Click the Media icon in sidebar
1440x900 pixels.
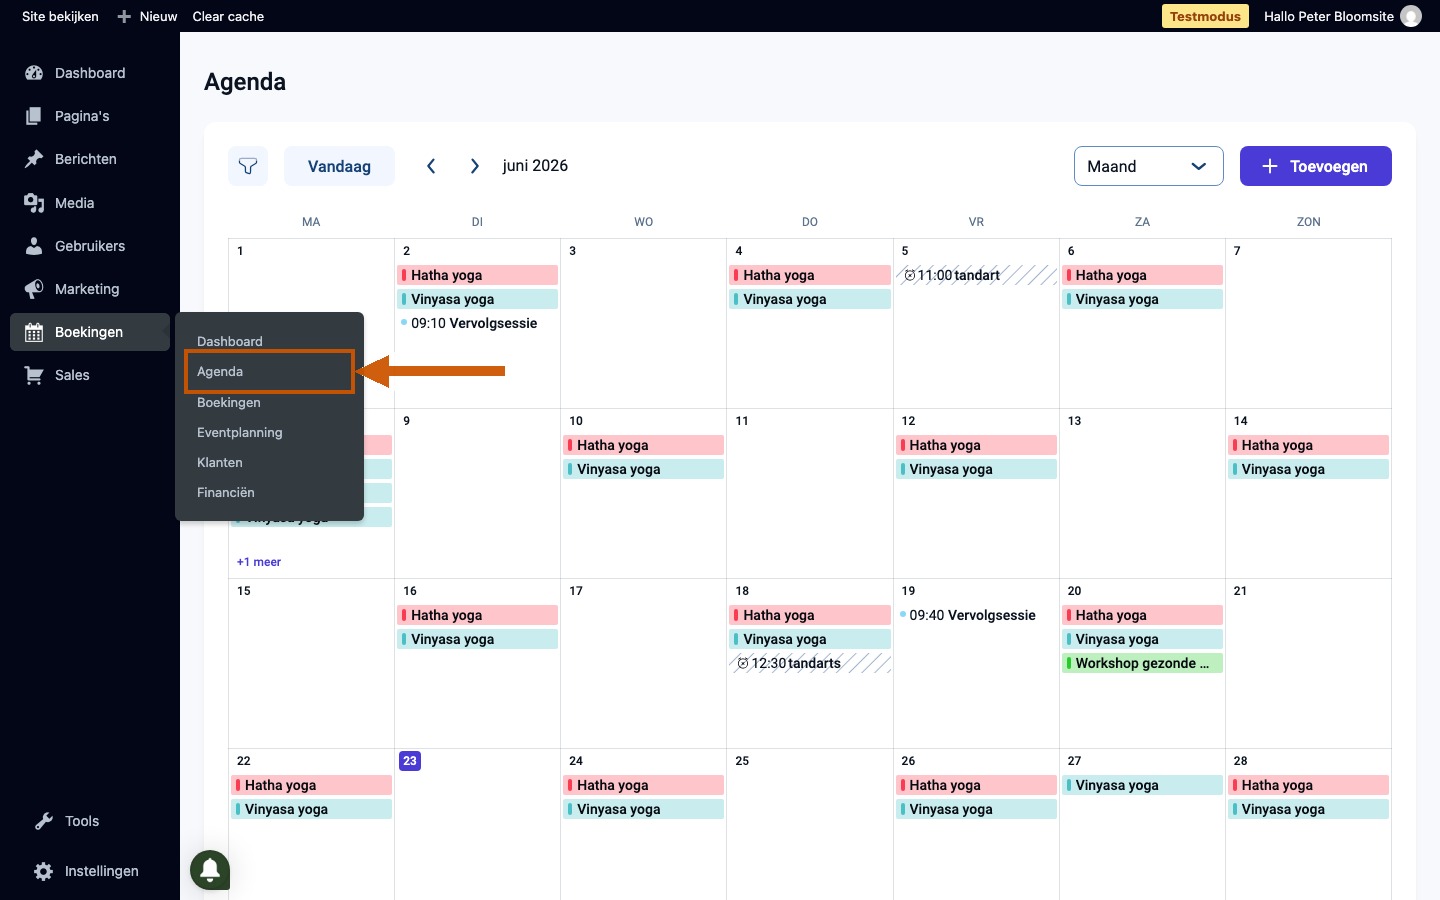[34, 203]
